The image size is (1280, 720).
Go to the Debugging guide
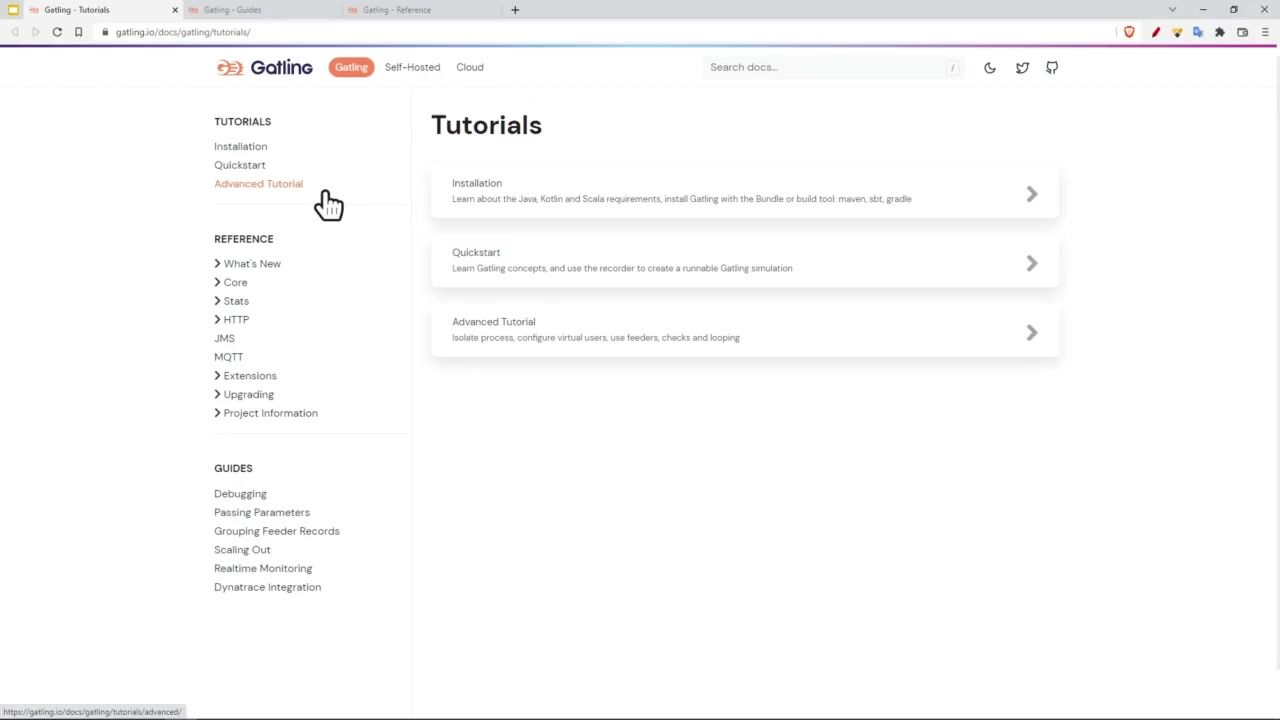[x=240, y=494]
